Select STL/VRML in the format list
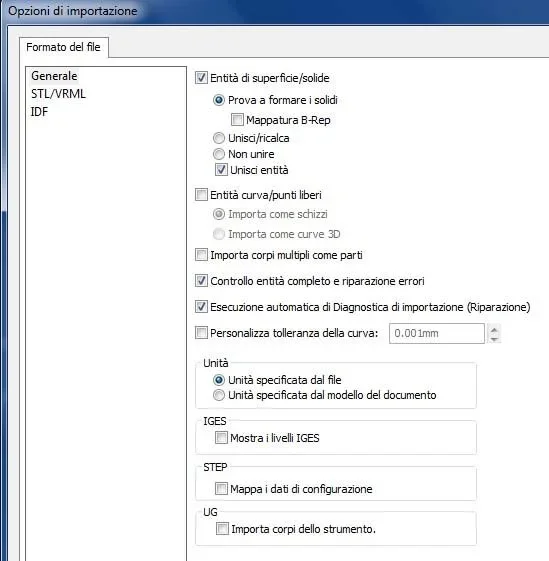 [x=58, y=94]
